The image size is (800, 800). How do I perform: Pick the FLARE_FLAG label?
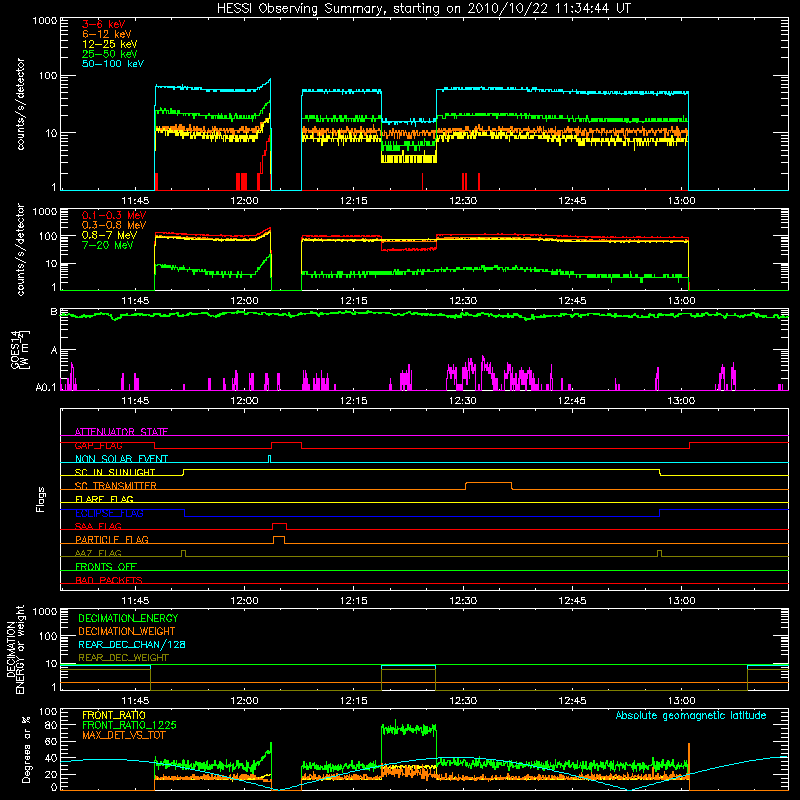coord(104,499)
